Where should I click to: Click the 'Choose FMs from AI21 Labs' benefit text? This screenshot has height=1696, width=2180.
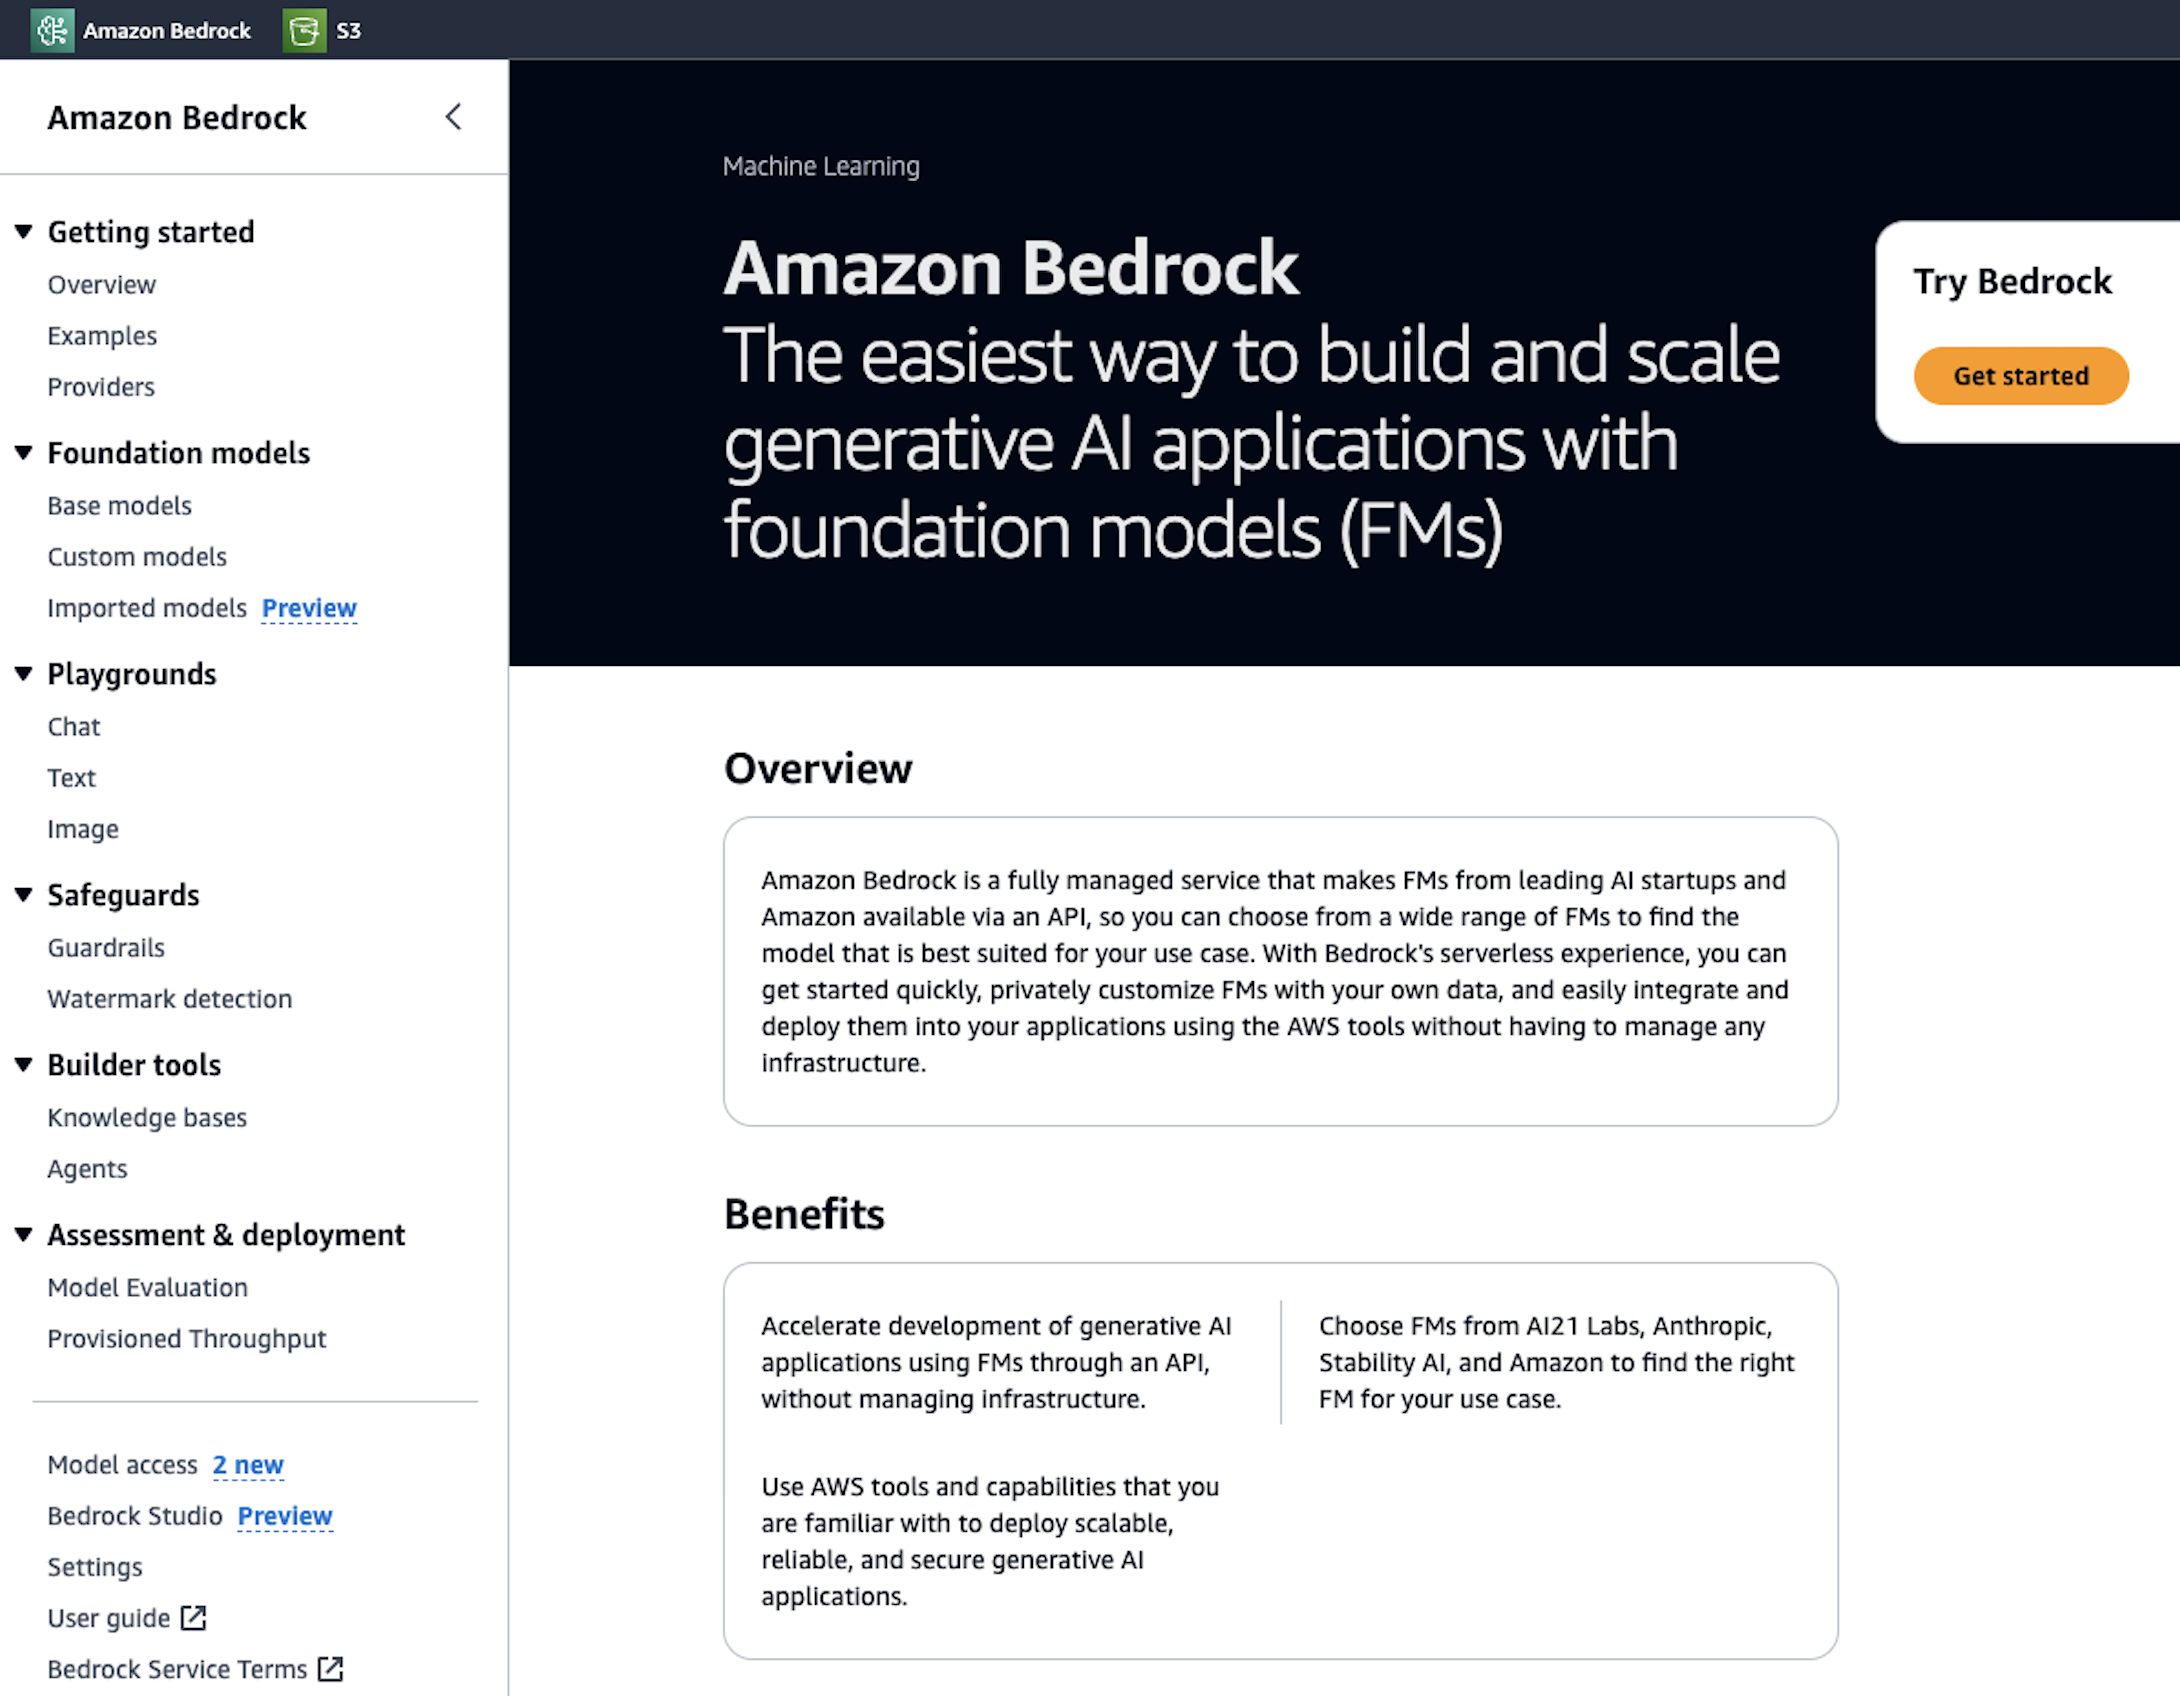1556,1362
